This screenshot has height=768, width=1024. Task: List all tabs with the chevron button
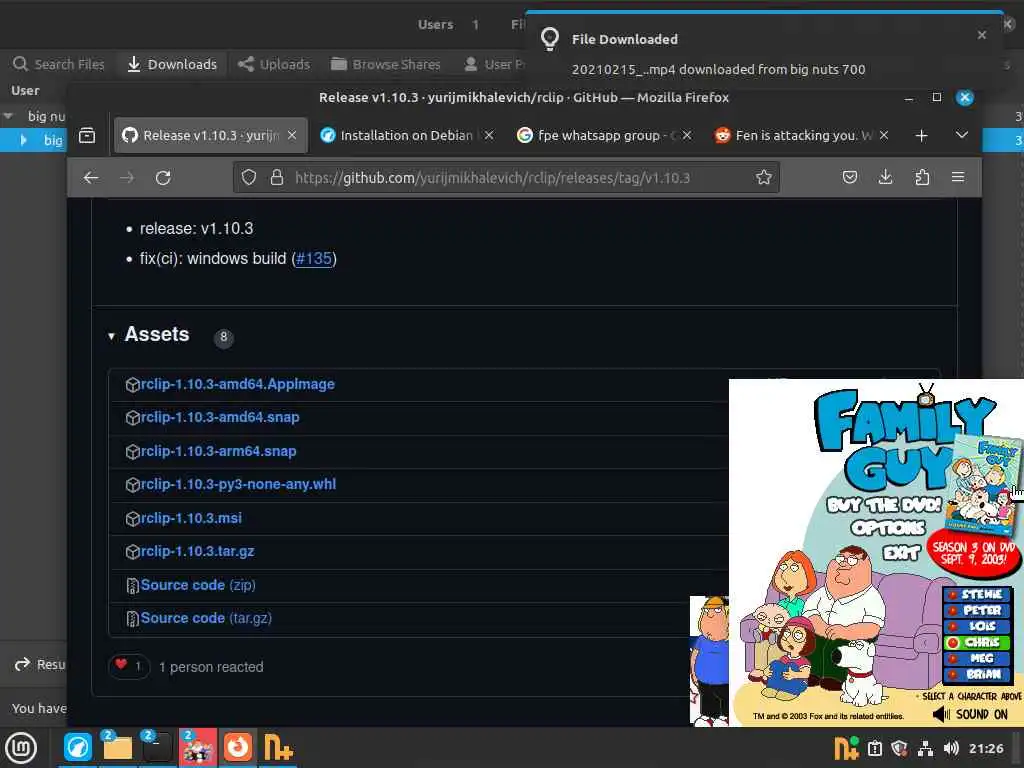[962, 135]
